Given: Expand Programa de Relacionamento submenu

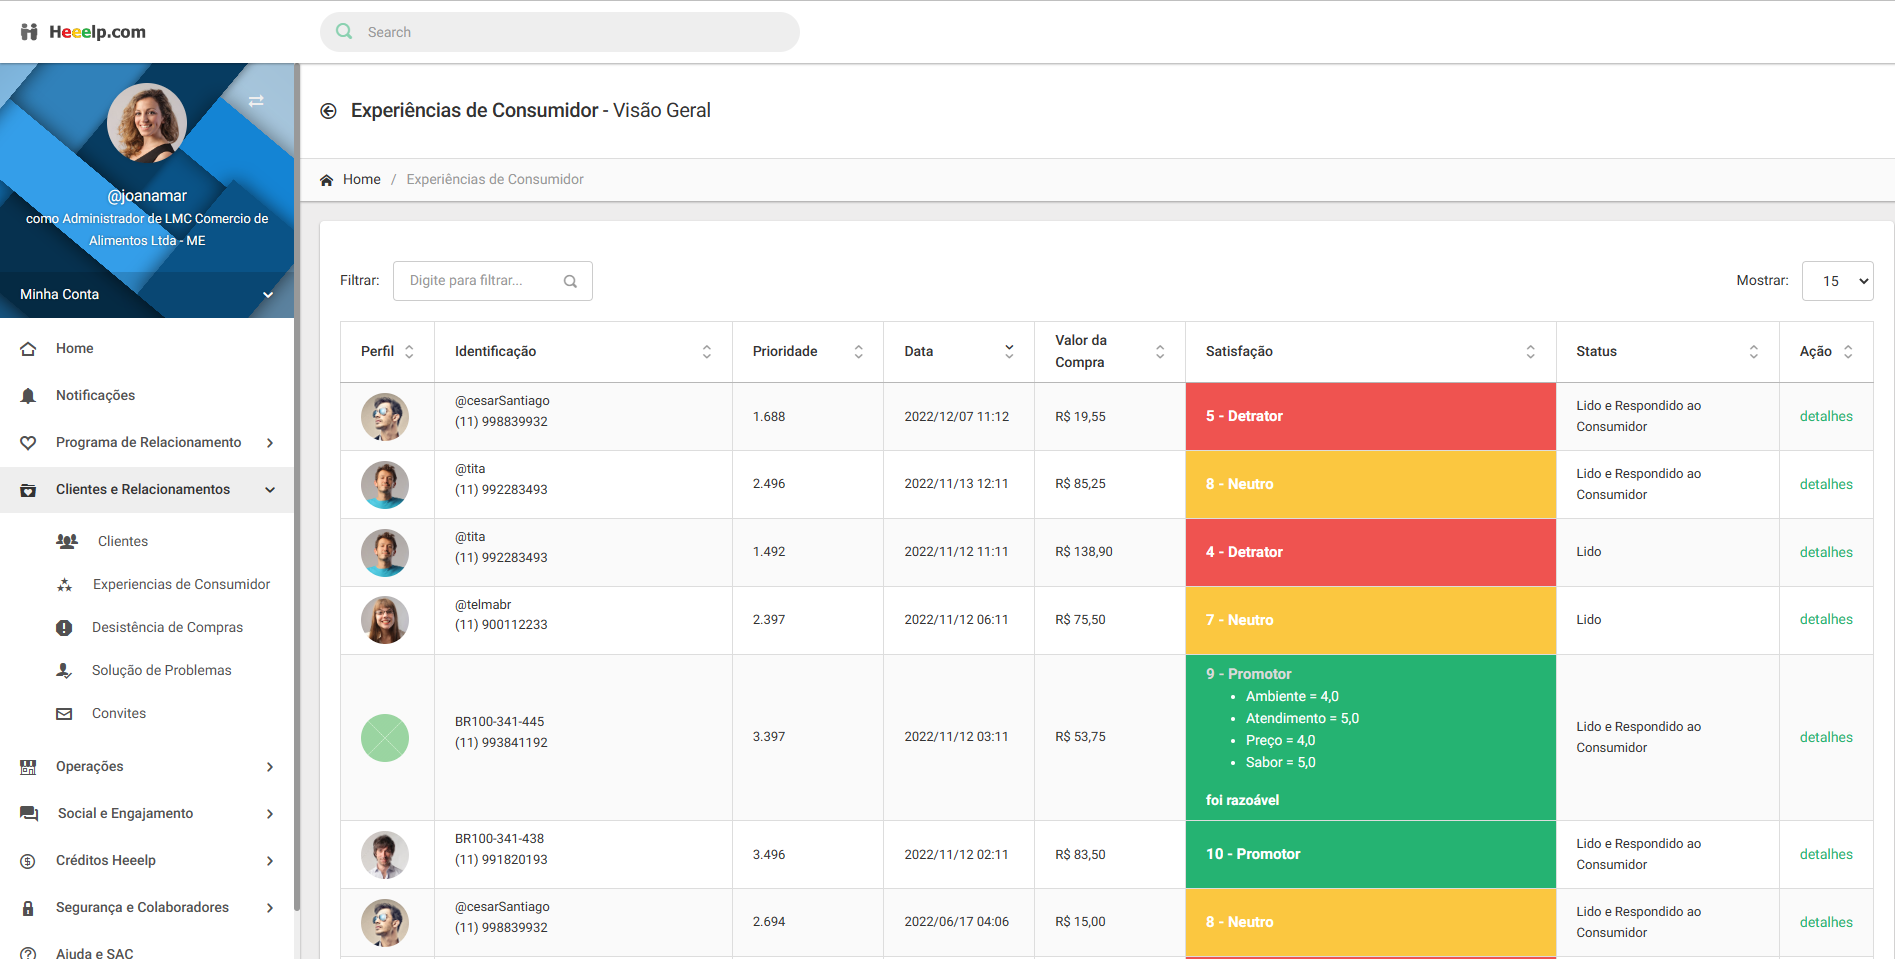Looking at the screenshot, I should coord(270,443).
